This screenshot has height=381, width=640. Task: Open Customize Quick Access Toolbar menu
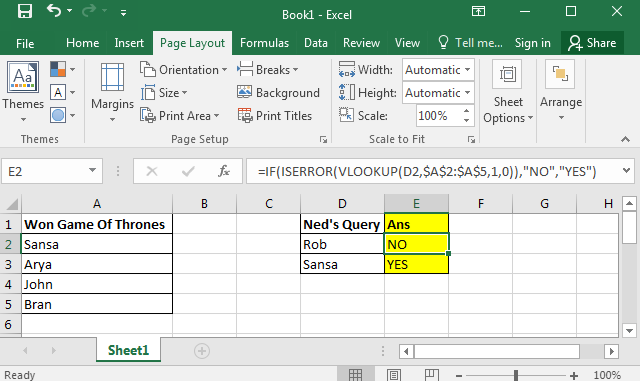[x=123, y=13]
